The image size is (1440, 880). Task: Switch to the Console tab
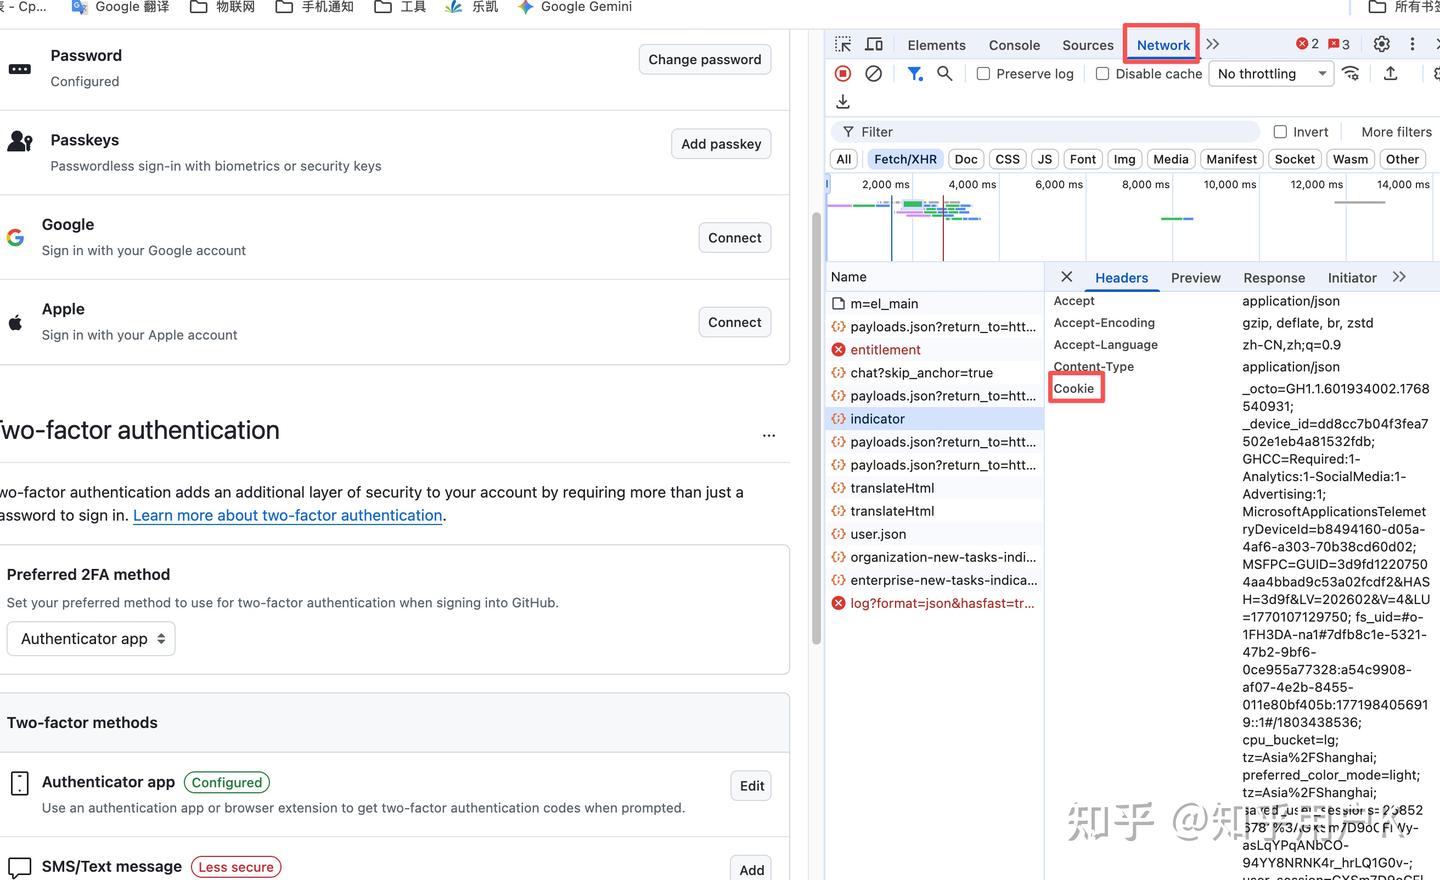click(x=1014, y=45)
